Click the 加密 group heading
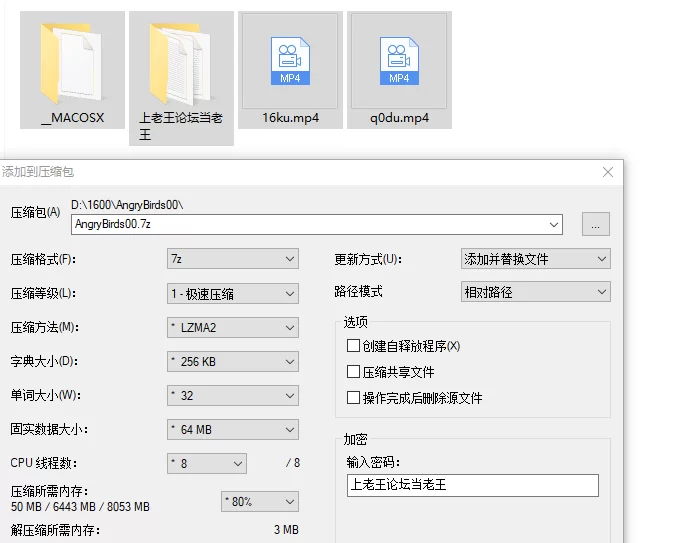This screenshot has height=543, width=694. [x=355, y=439]
